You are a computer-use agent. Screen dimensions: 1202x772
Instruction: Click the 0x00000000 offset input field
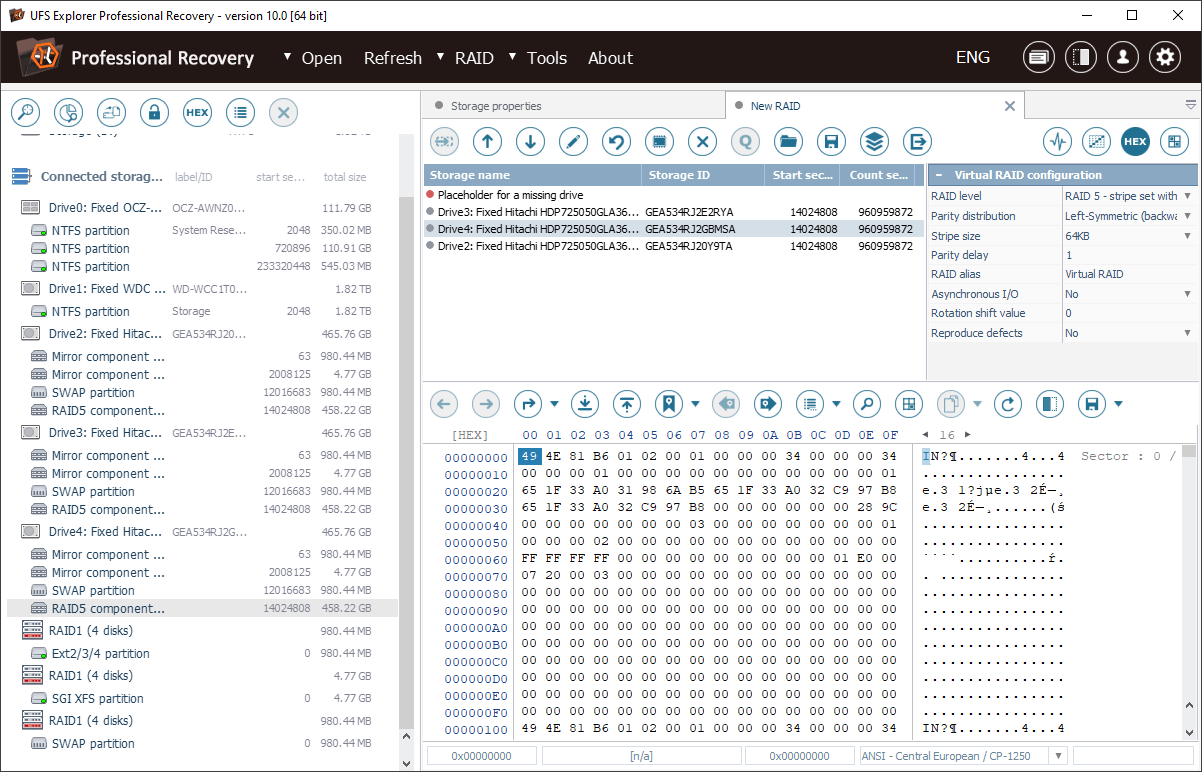pos(481,754)
